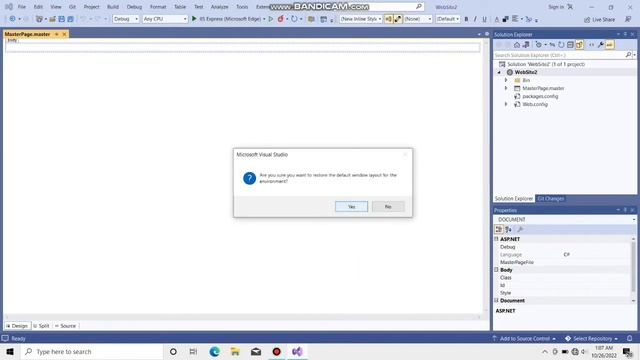Switch to the Split view tab
The image size is (640, 360).
[x=41, y=326]
